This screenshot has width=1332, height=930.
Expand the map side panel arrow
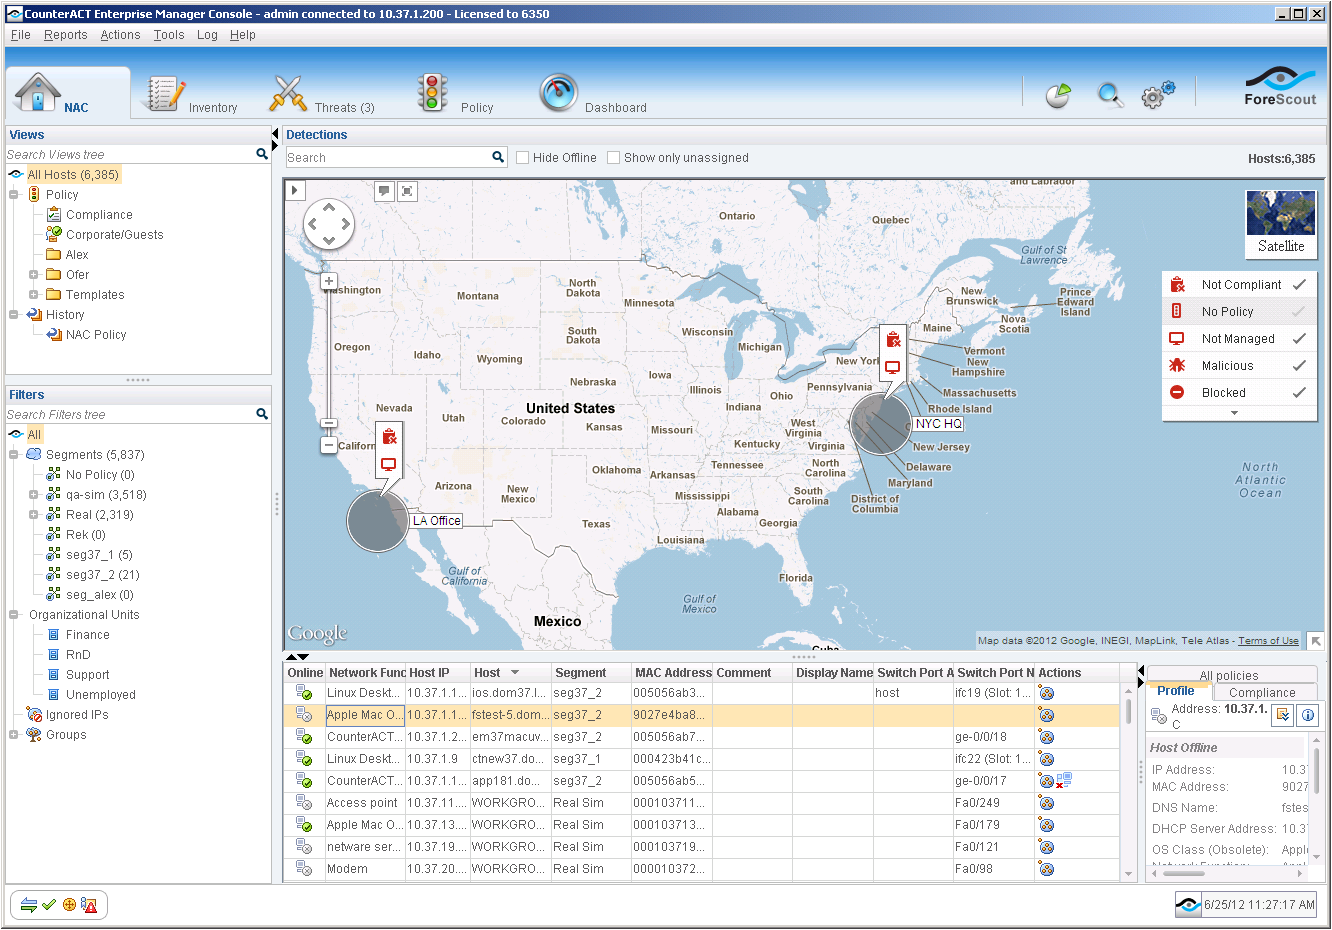[294, 190]
